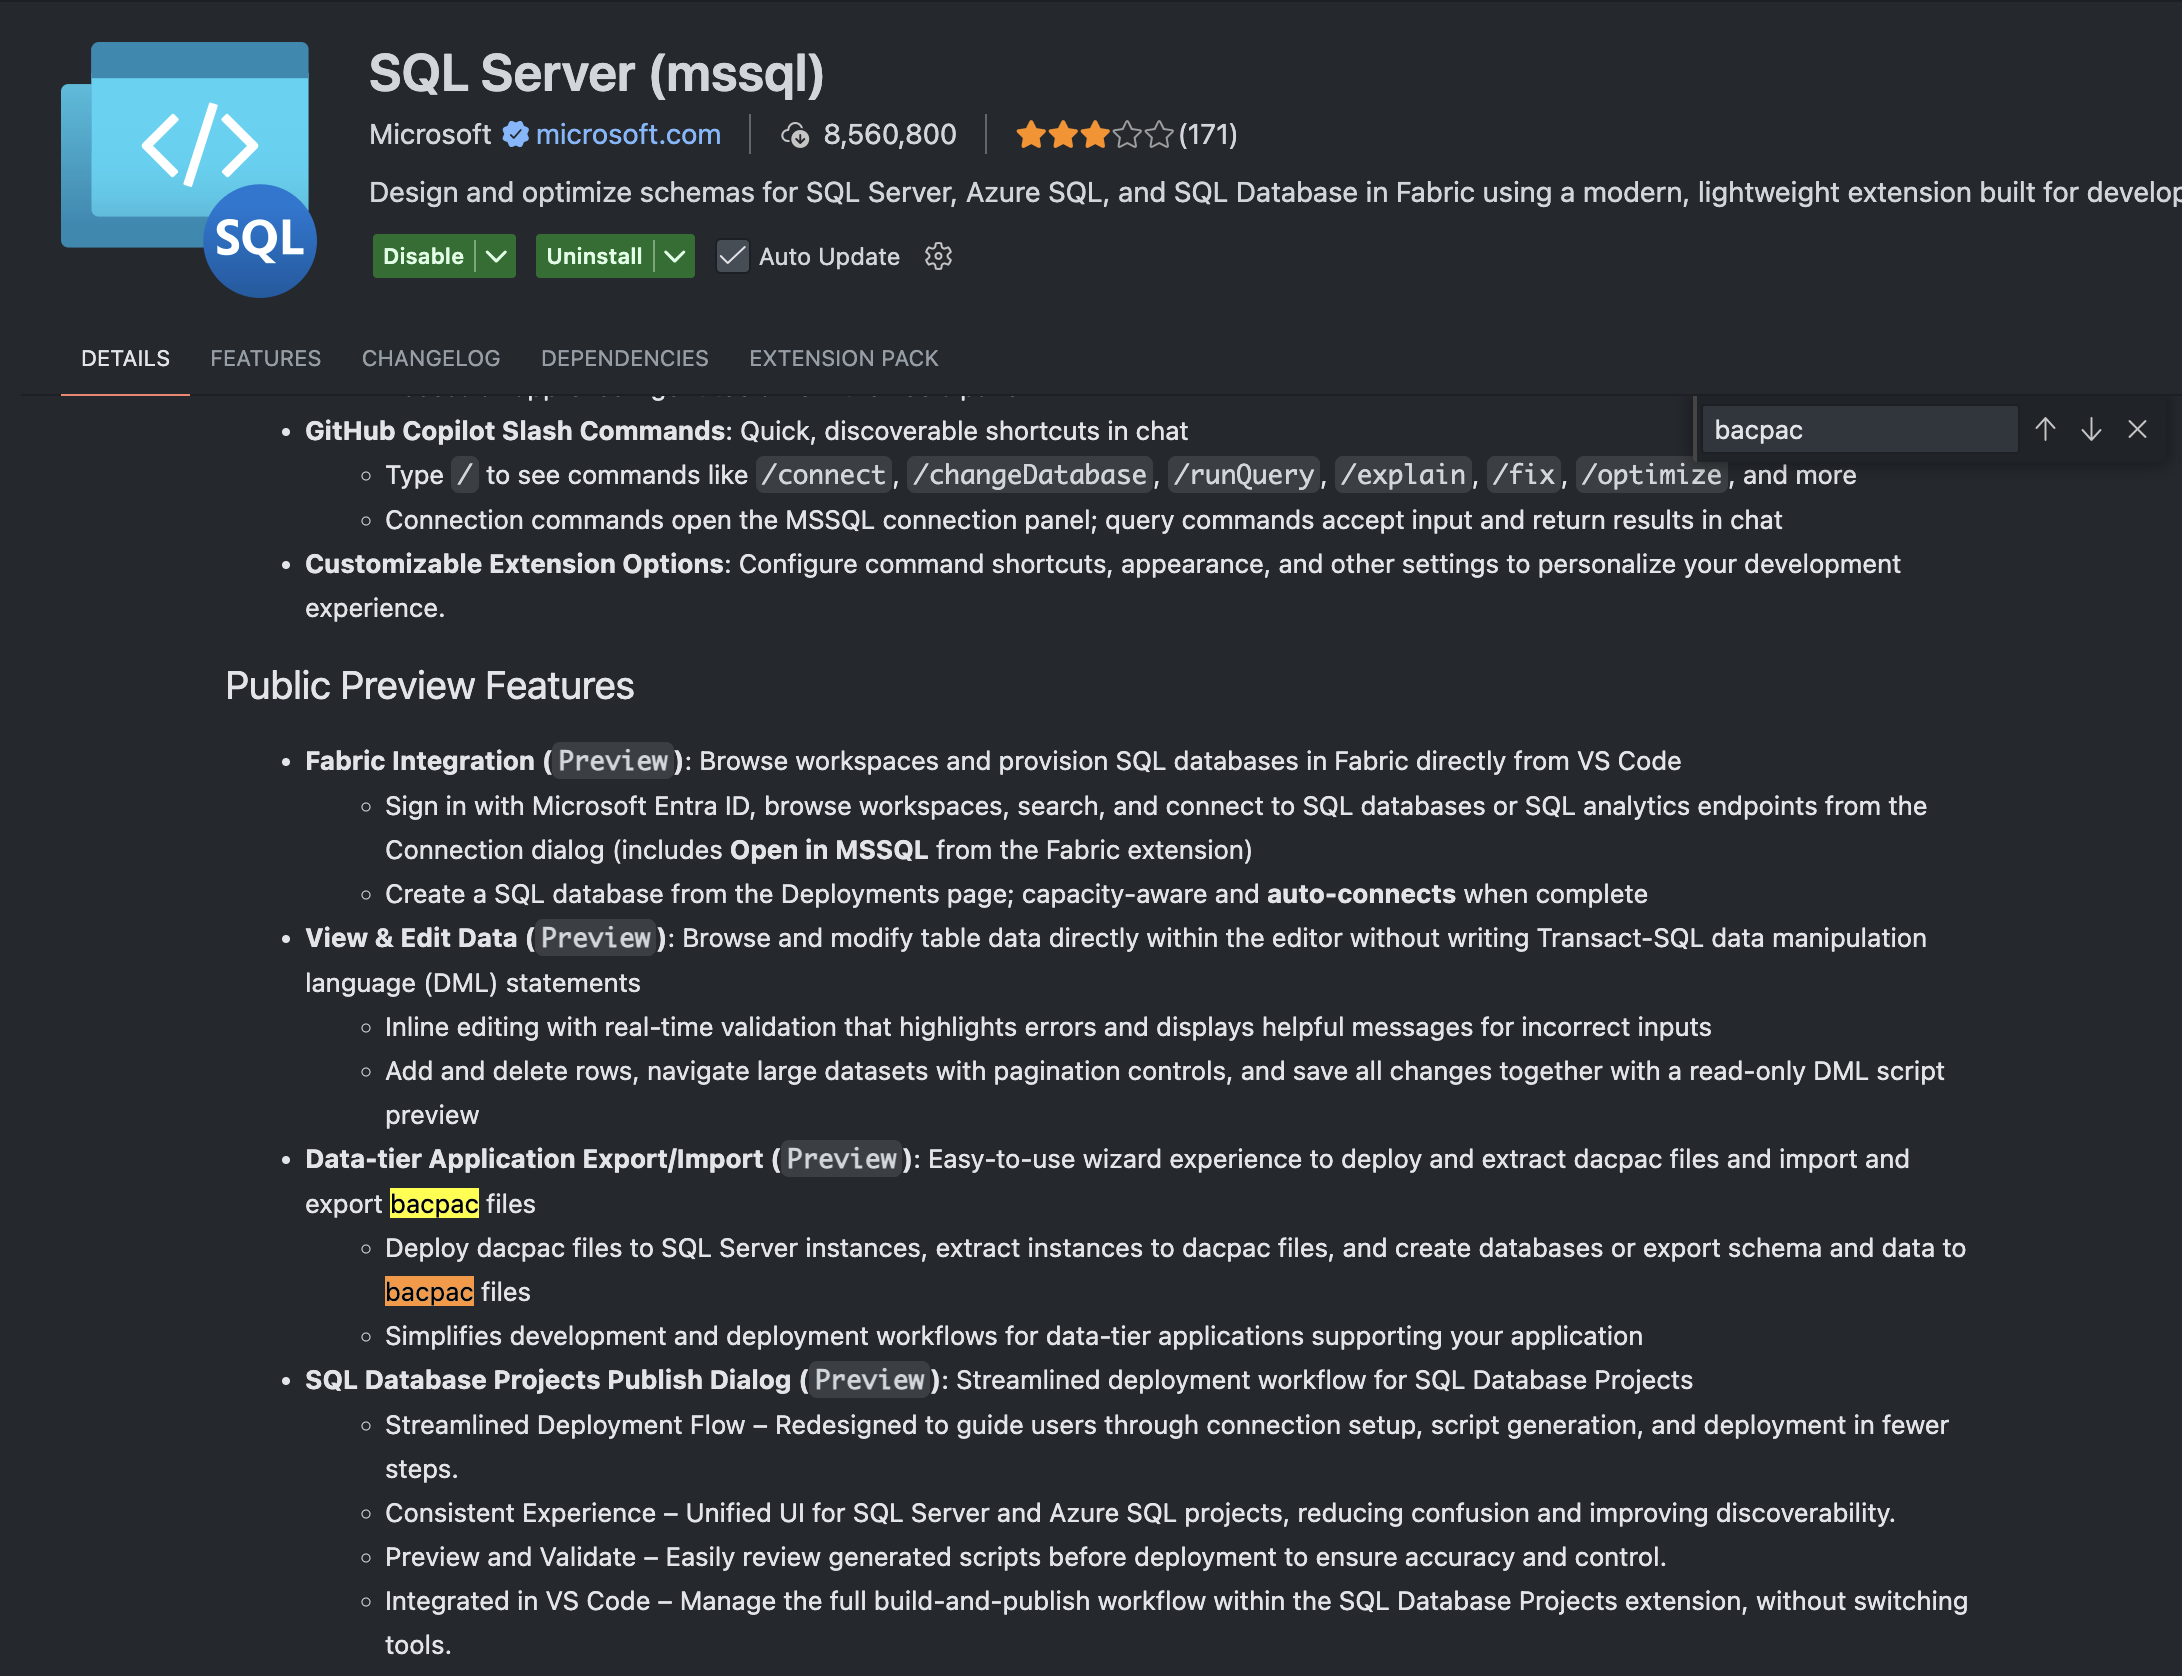Click the Consistent Experience bullet
The image size is (2182, 1676).
tap(1140, 1513)
